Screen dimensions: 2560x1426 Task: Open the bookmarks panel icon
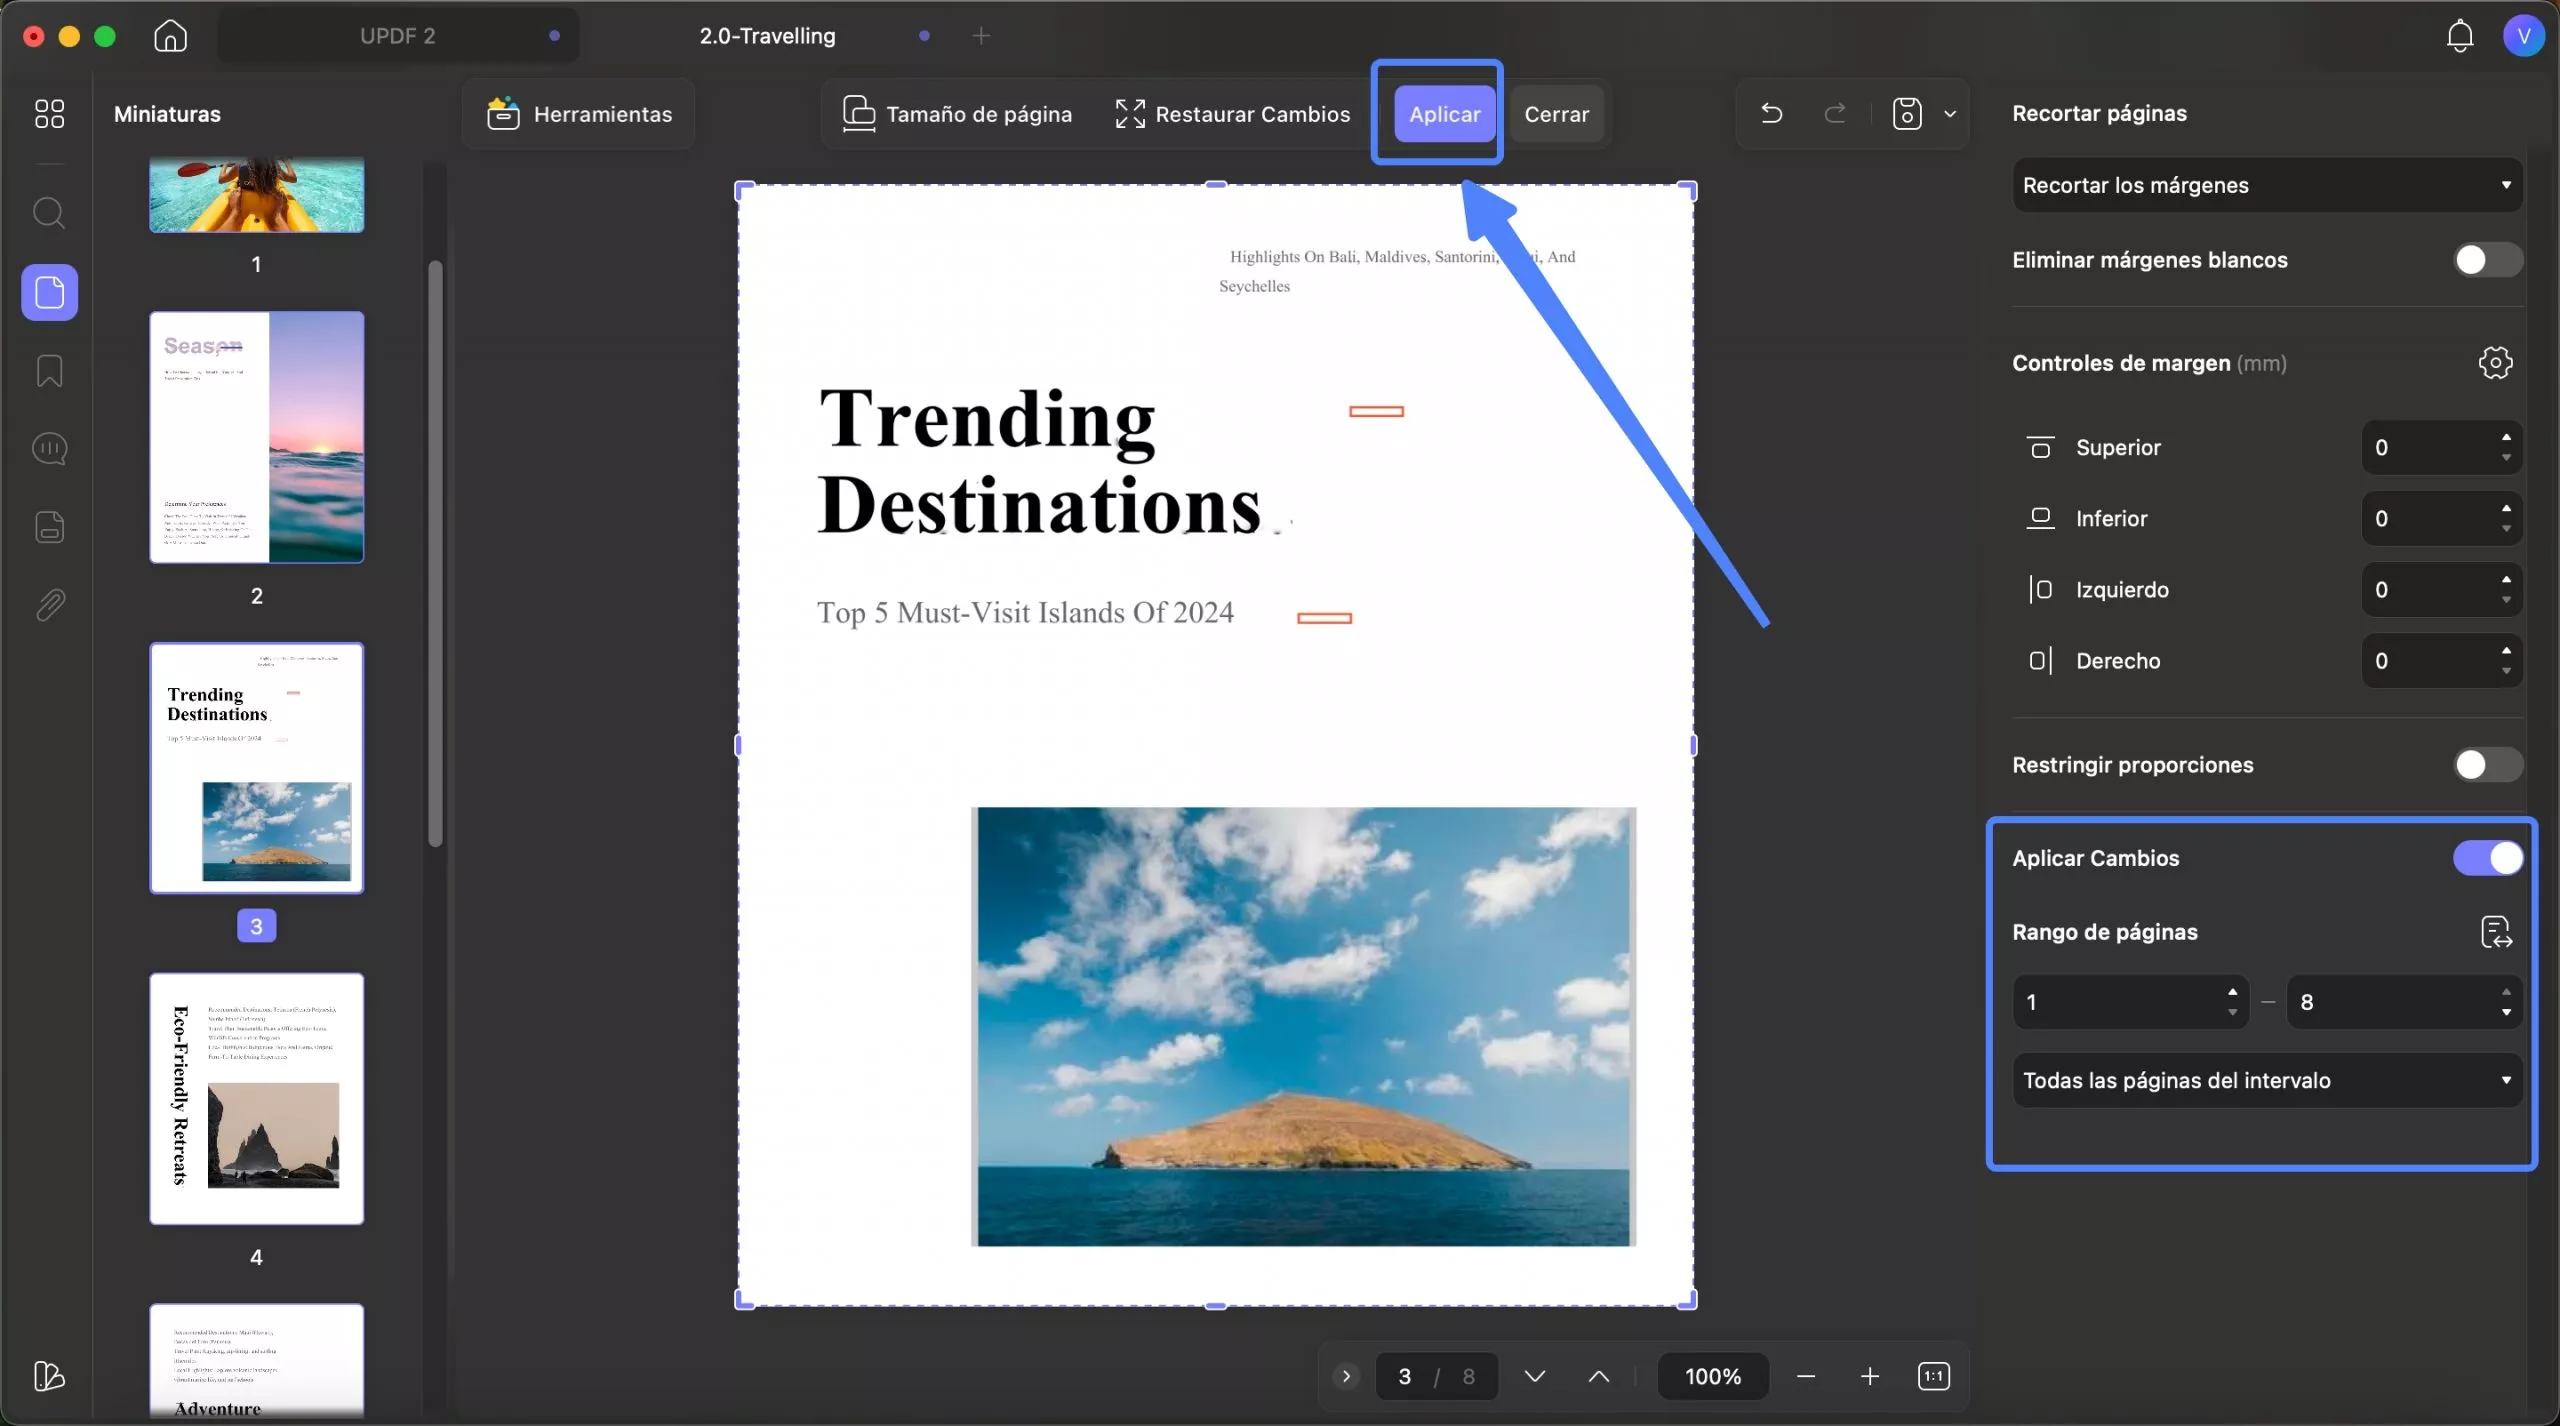click(49, 370)
